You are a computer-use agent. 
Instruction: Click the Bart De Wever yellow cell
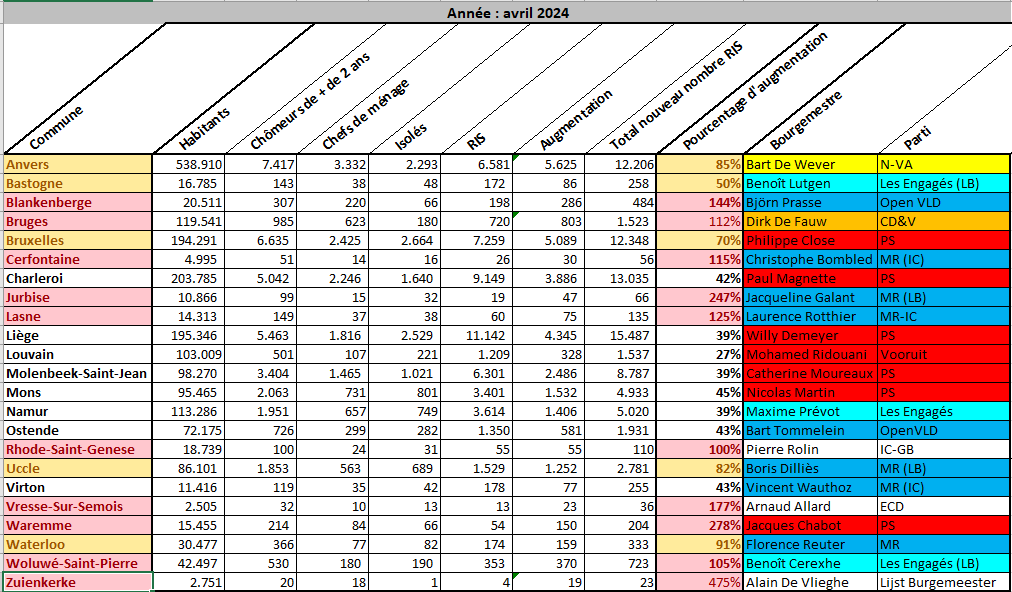pyautogui.click(x=809, y=164)
